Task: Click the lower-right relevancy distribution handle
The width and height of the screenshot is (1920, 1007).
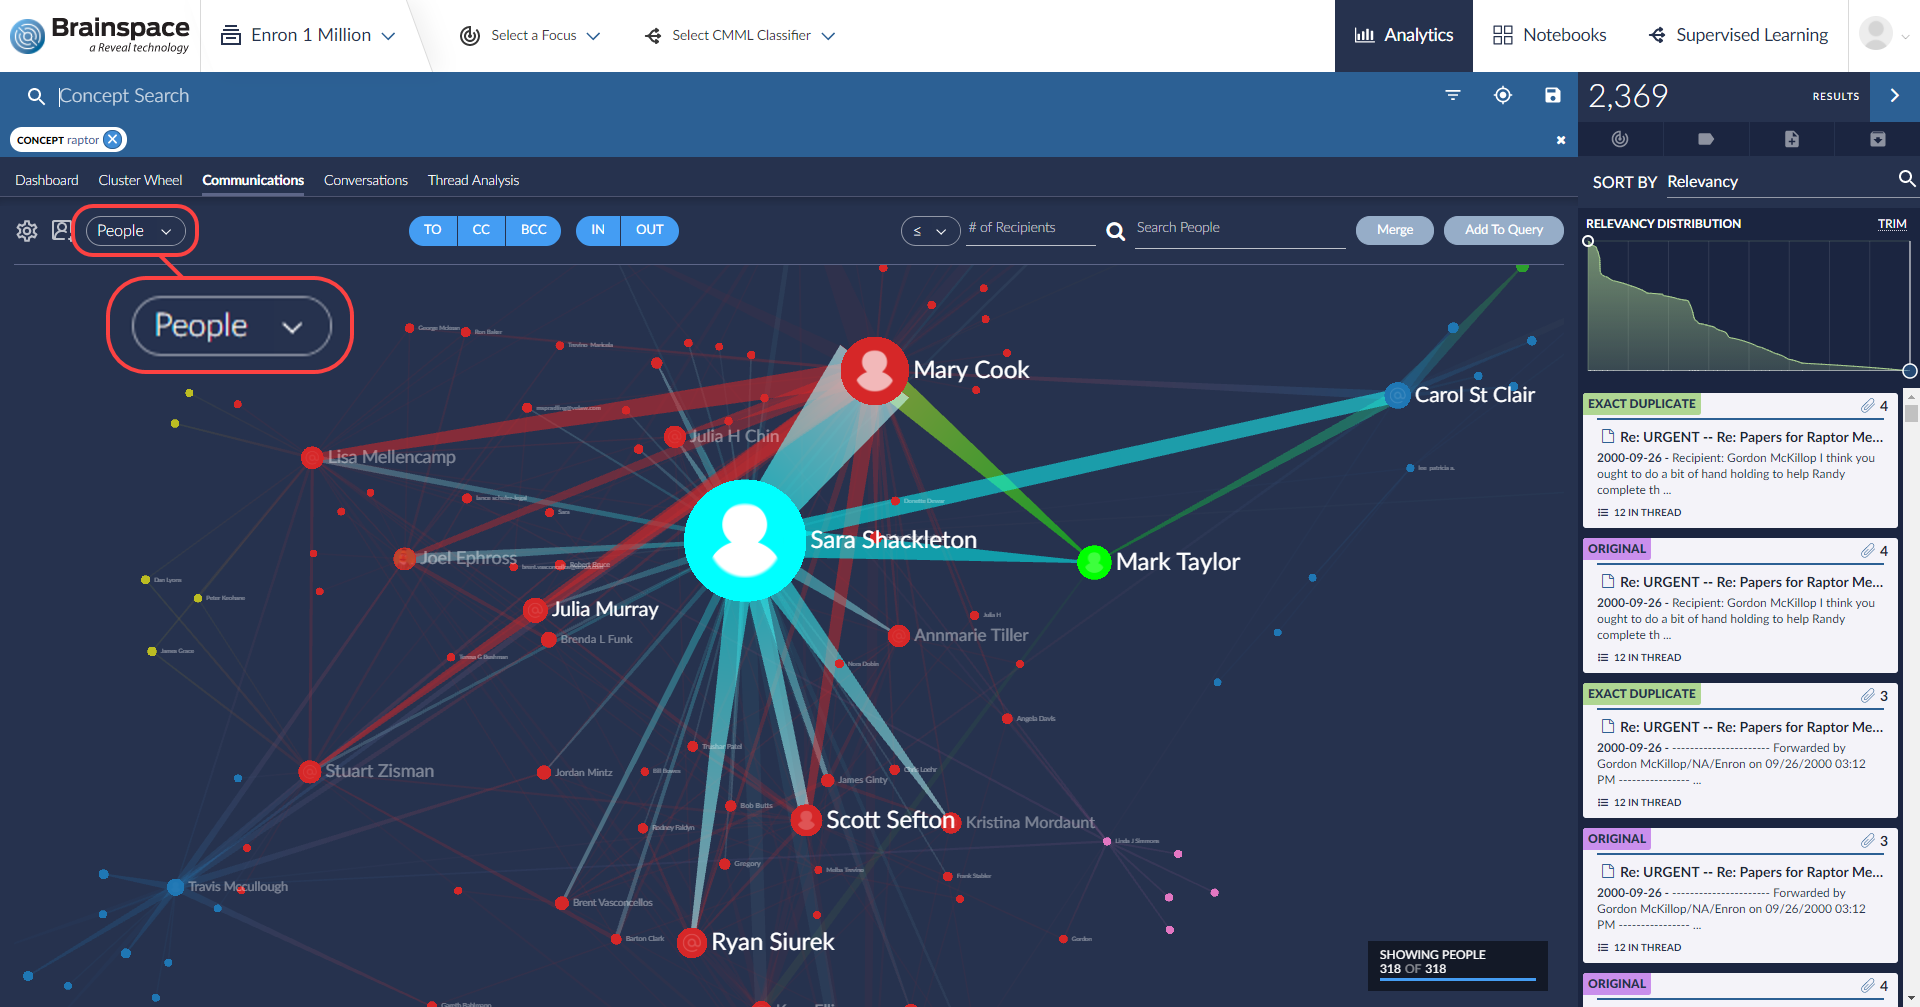Action: point(1909,371)
